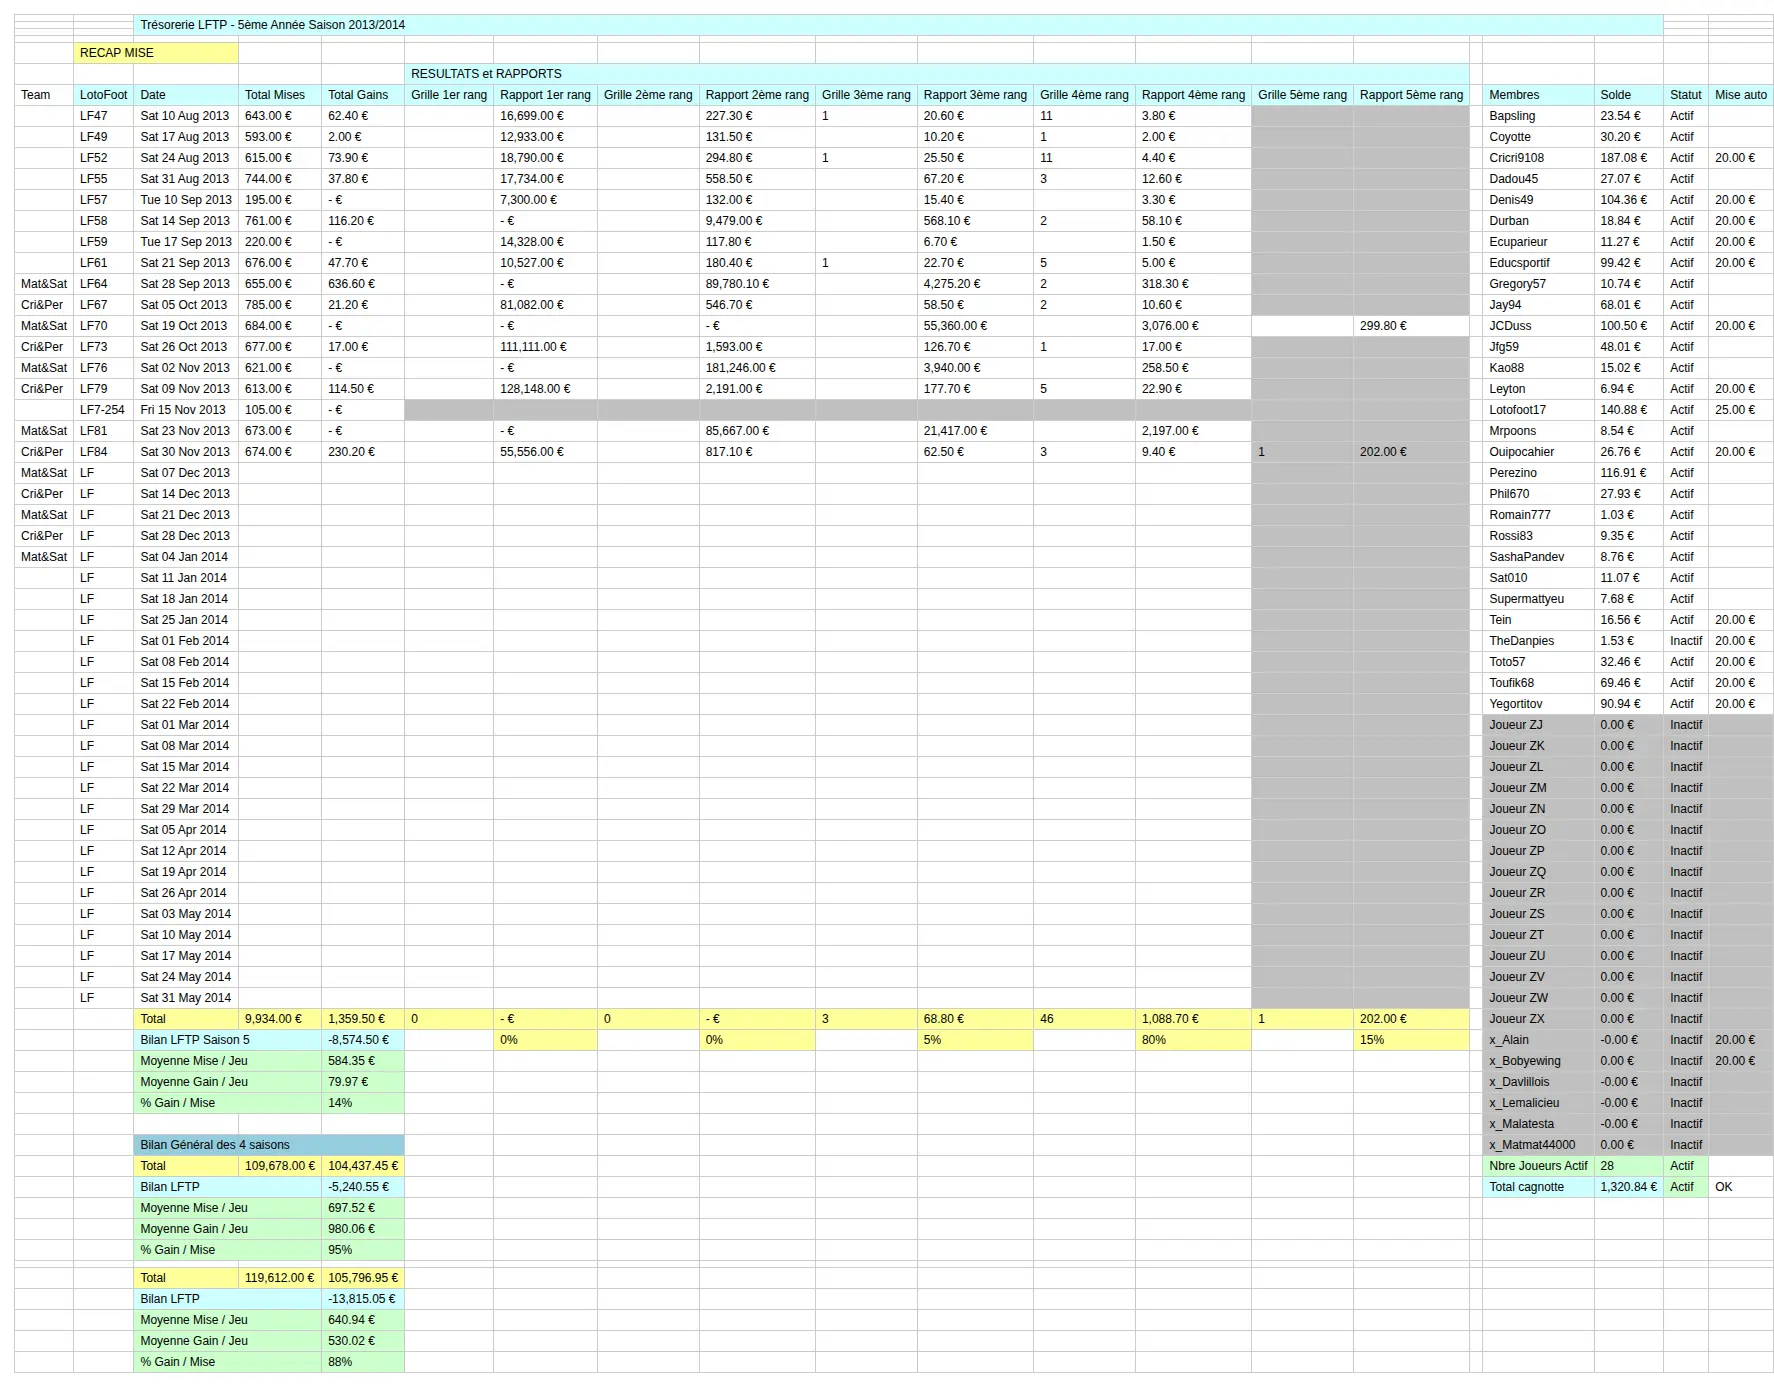Select the 'Membres' column header
Screen dimensions: 1774x1387
[x=1538, y=95]
